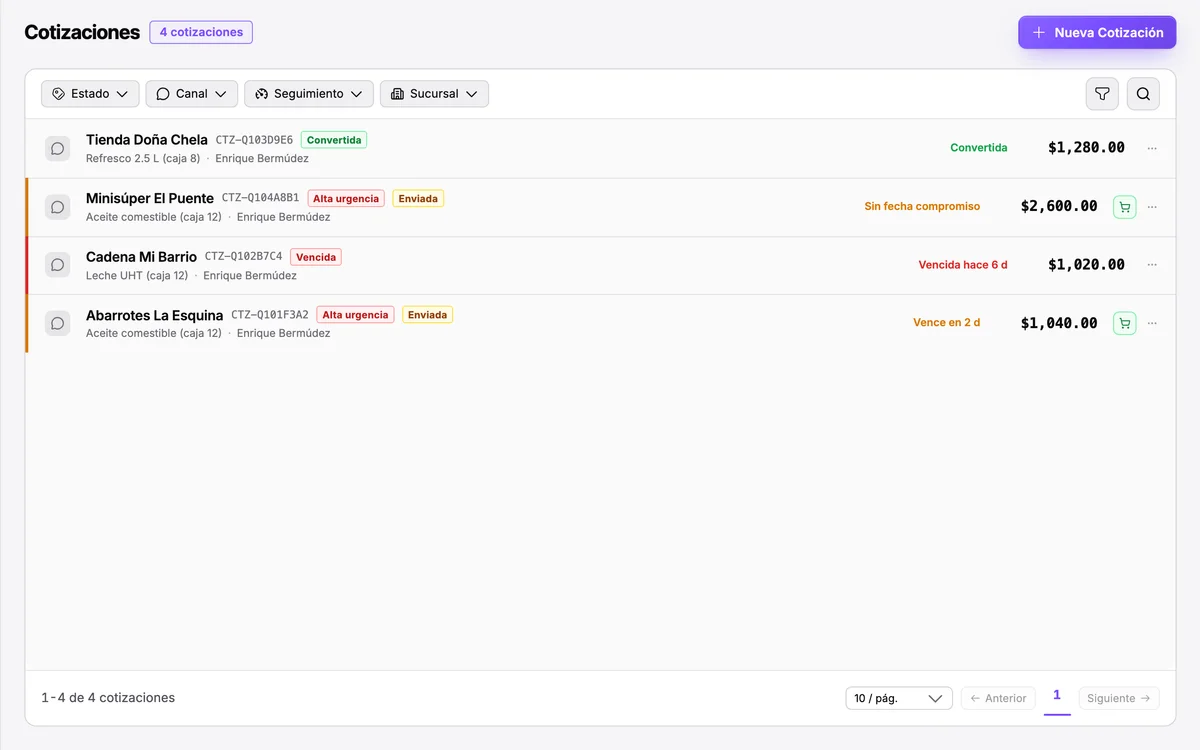1200x750 pixels.
Task: Click the green Convertida tag beside CTZ-Q103D9E6
Action: point(334,140)
